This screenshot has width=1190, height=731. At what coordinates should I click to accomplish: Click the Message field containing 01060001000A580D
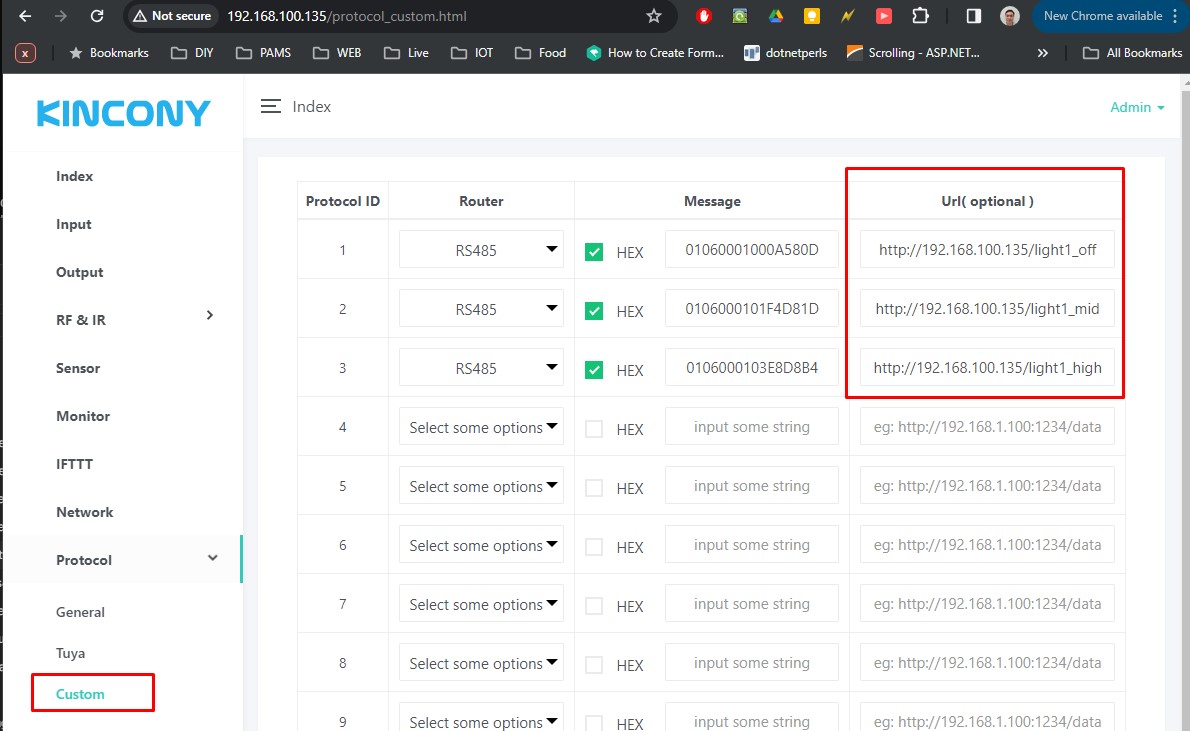(x=751, y=250)
